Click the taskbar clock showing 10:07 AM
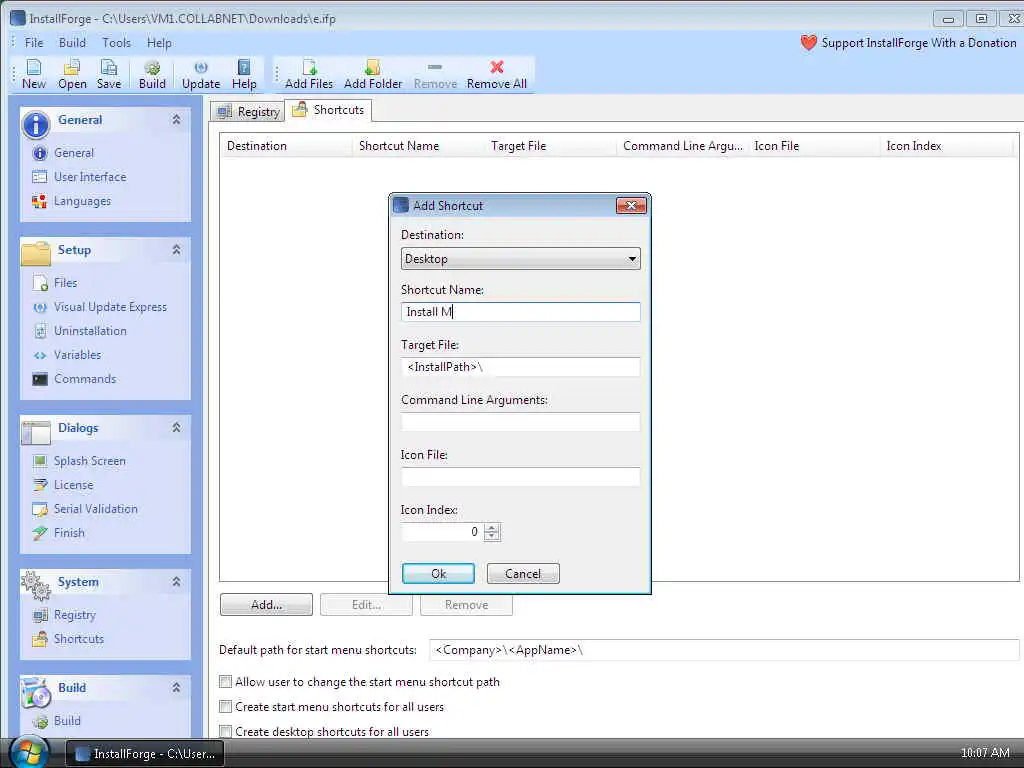1024x768 pixels. (985, 752)
